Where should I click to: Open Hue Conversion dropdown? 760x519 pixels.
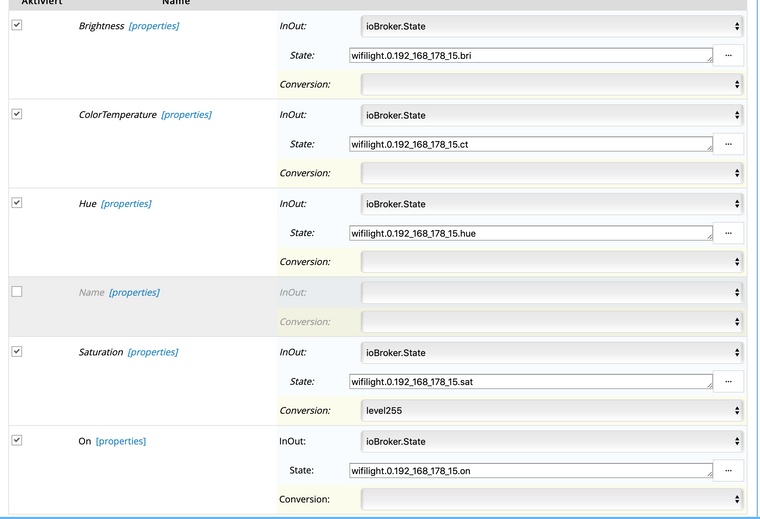coord(552,262)
